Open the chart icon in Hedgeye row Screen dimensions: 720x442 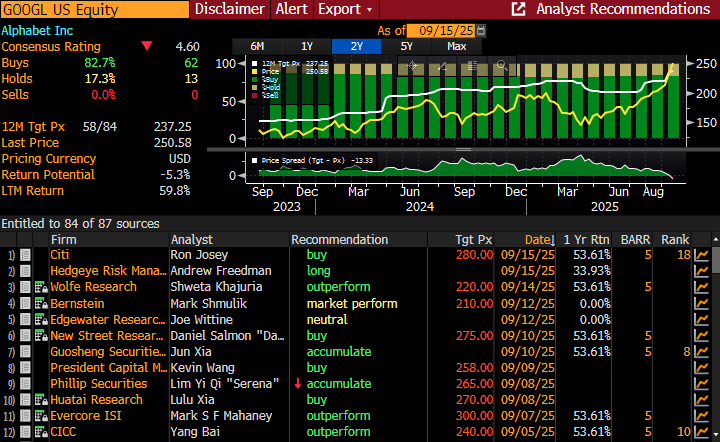coord(701,271)
